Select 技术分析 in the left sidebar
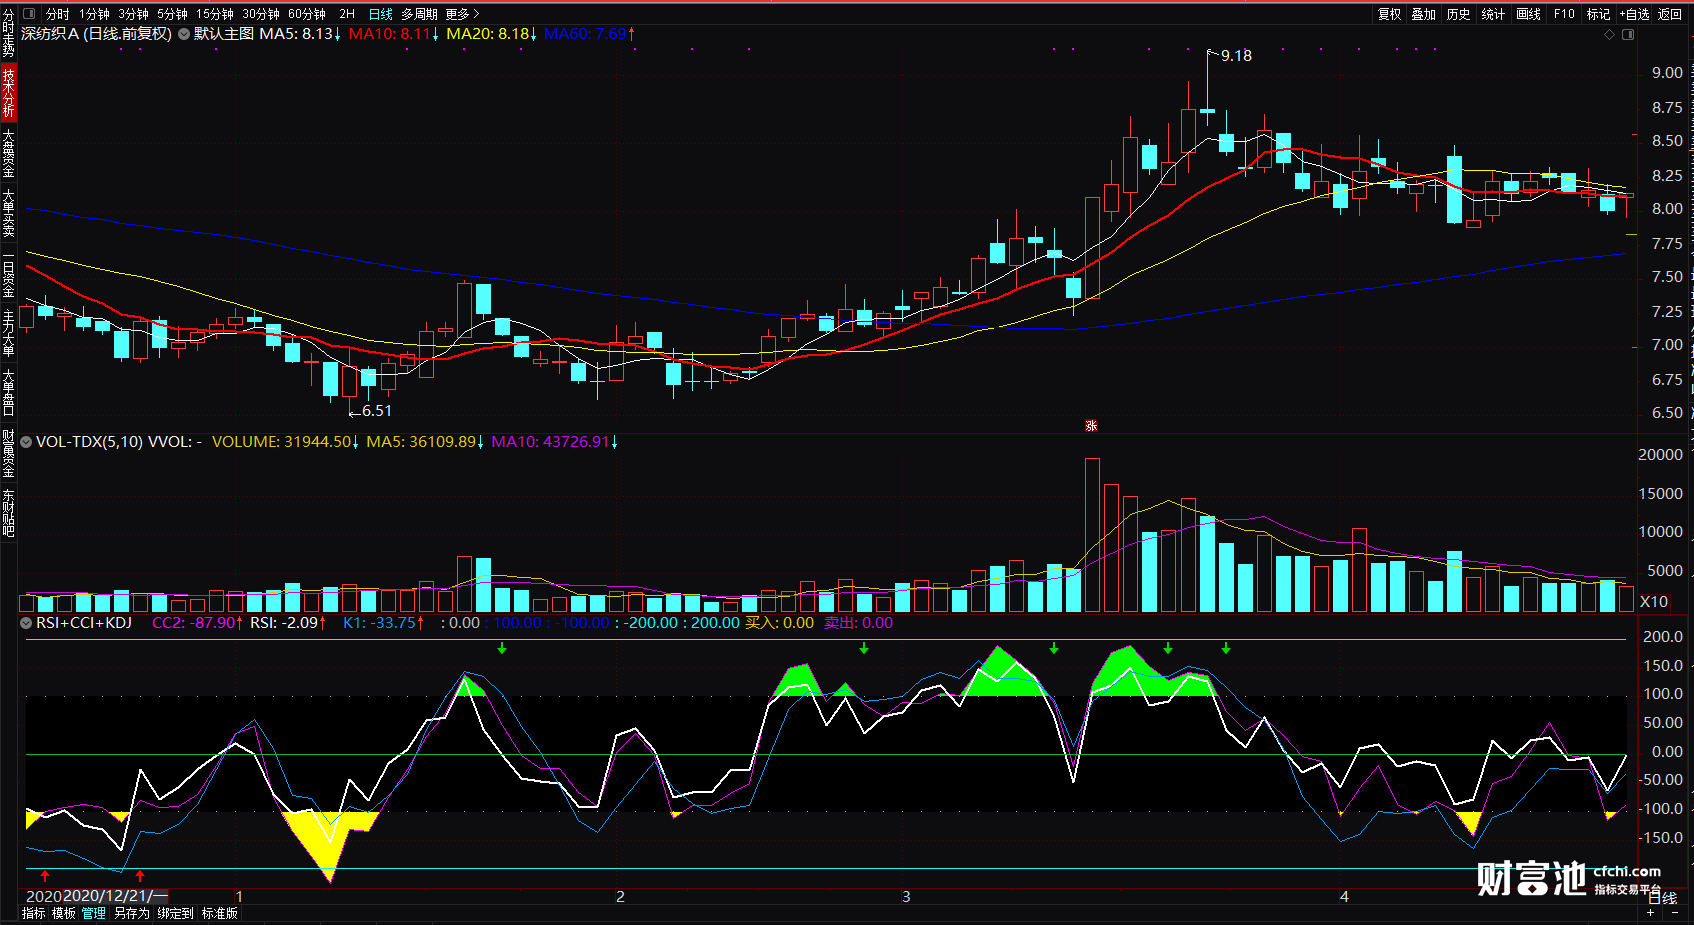 click(8, 93)
